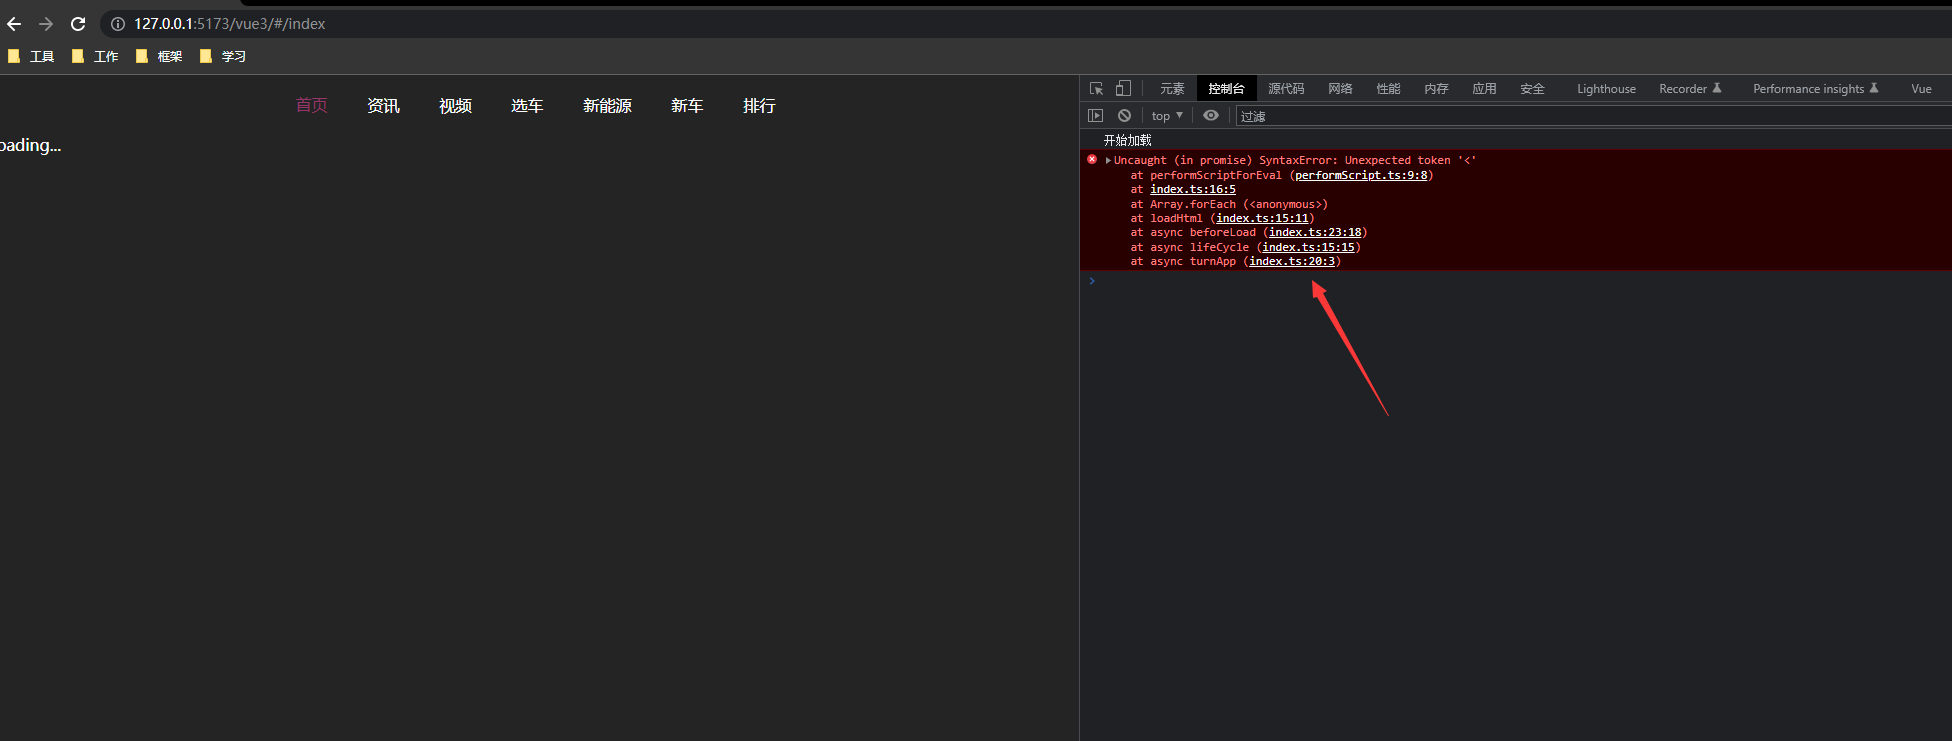Image resolution: width=1952 pixels, height=741 pixels.
Task: Open index.ts:20:3 turnApp source link
Action: coord(1292,261)
